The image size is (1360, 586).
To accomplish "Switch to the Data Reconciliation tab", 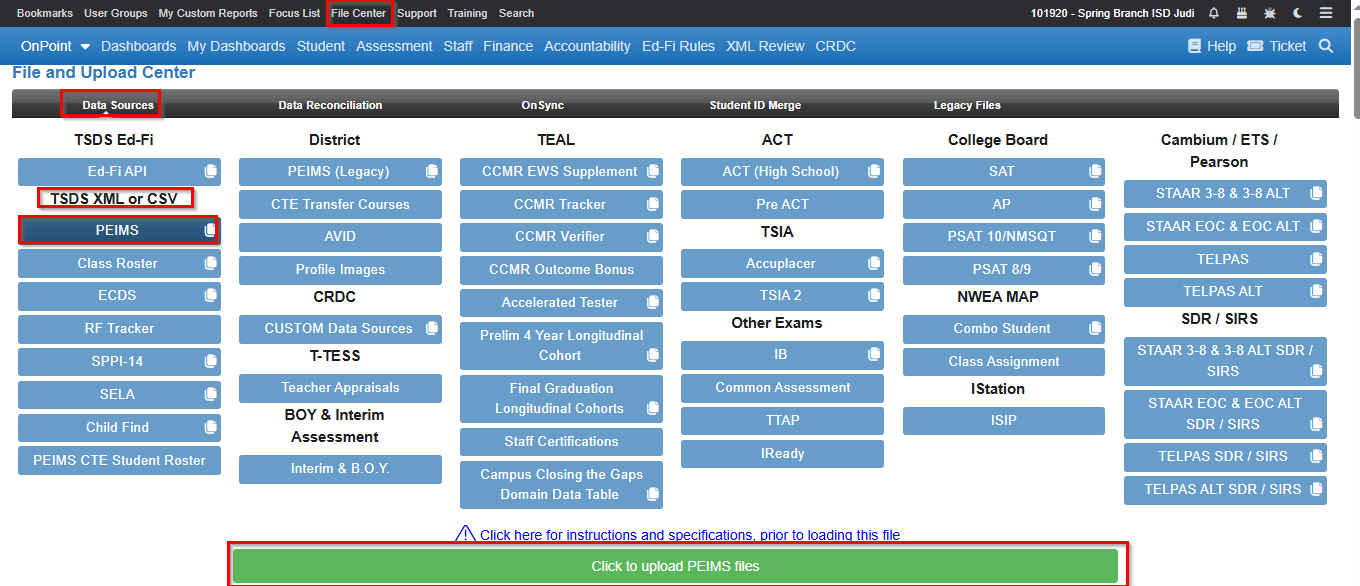I will (330, 105).
